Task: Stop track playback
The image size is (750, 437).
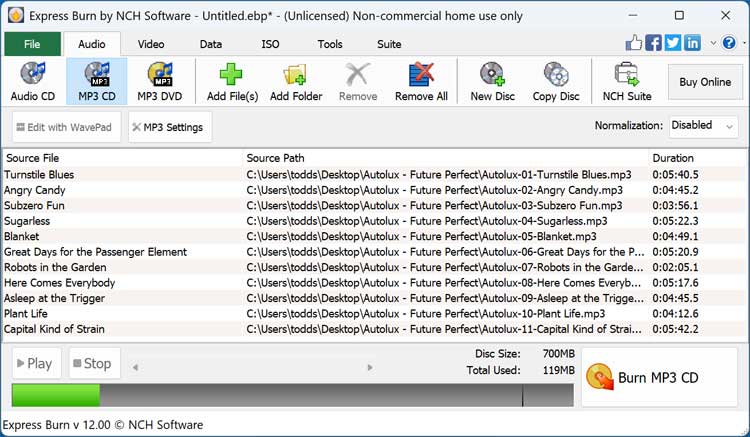Action: pyautogui.click(x=94, y=363)
